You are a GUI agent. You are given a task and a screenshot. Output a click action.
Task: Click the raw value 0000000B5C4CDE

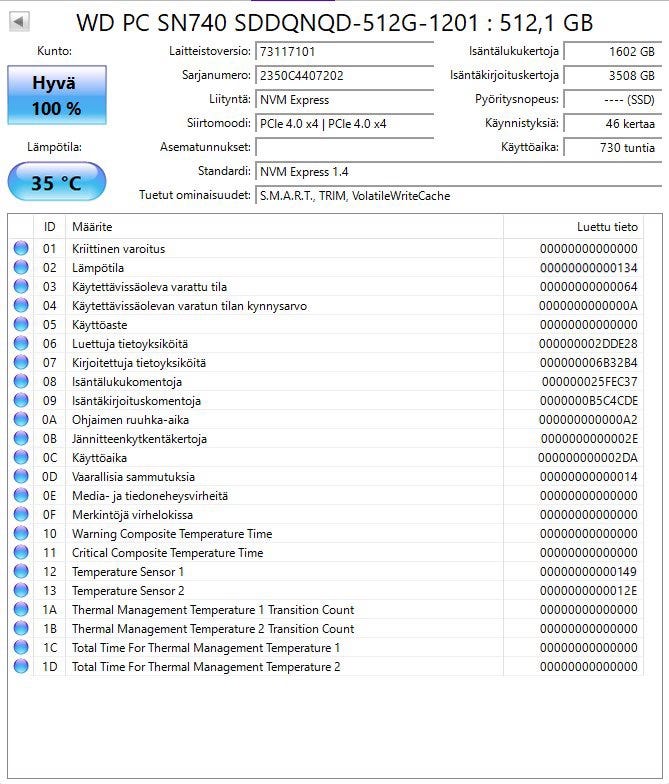point(588,400)
